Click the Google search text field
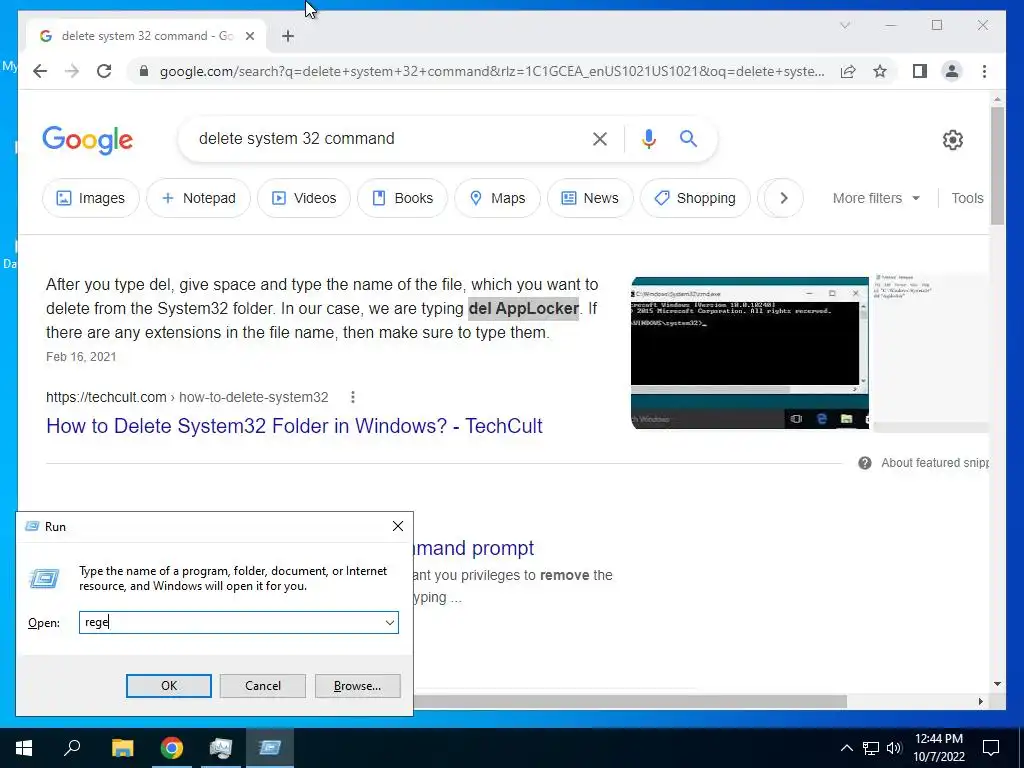 point(385,138)
